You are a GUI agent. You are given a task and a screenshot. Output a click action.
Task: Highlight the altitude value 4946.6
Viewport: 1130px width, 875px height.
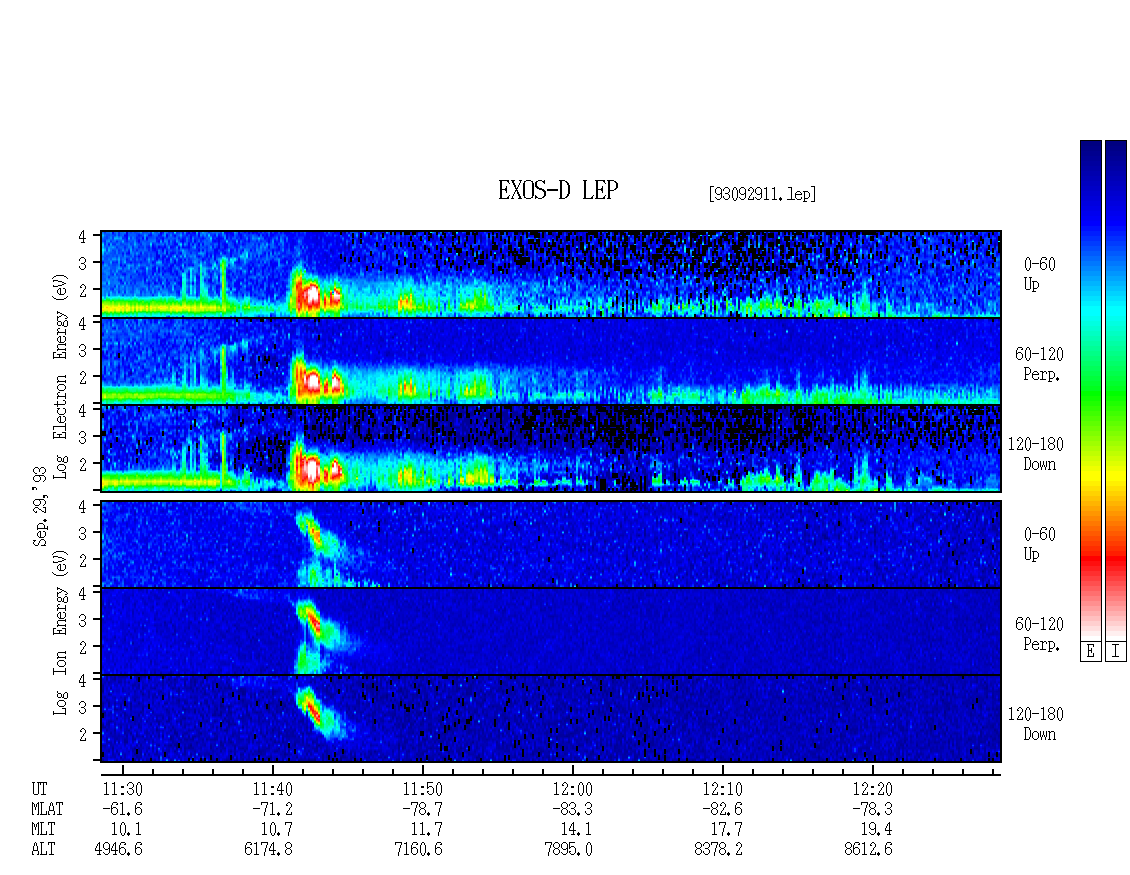point(118,850)
